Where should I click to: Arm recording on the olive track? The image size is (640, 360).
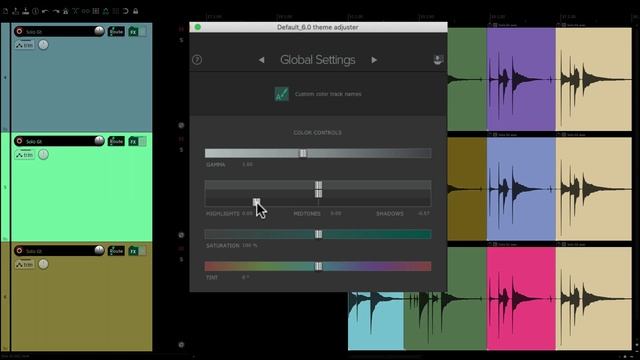pos(19,251)
